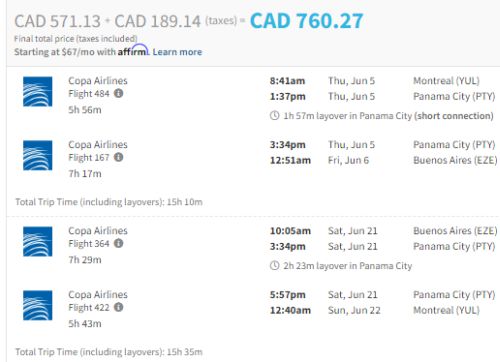Click Copa Airlines logo for Flight 484
Image resolution: width=500 pixels, height=362 pixels.
38,92
